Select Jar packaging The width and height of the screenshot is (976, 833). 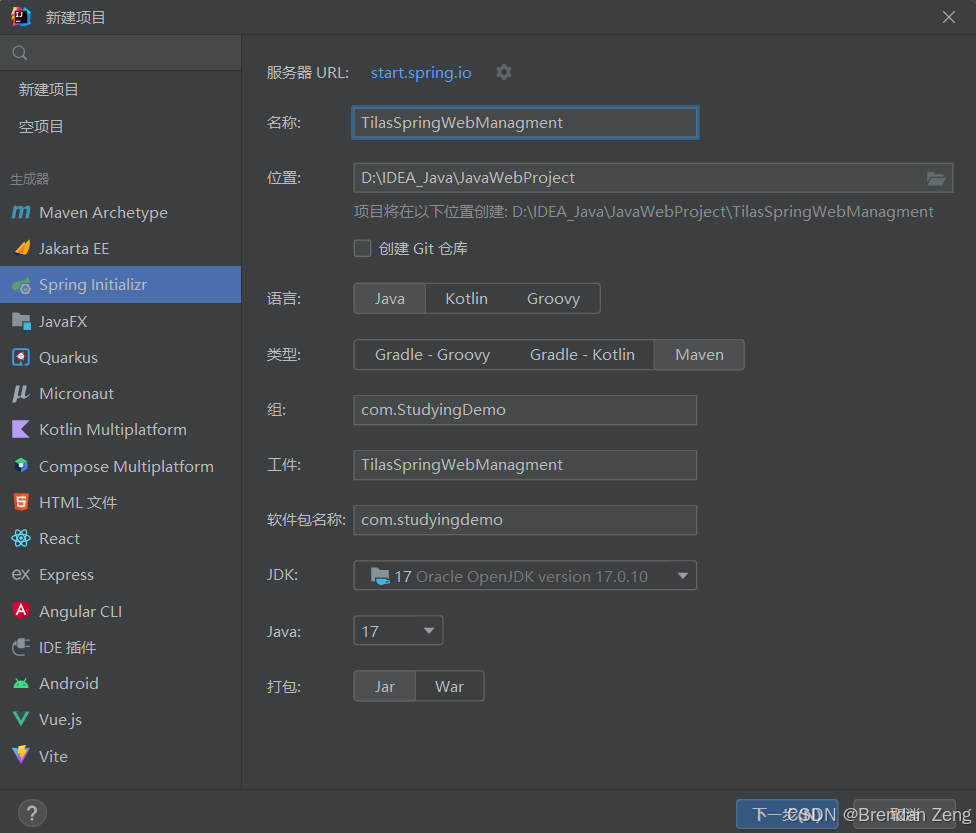[385, 686]
